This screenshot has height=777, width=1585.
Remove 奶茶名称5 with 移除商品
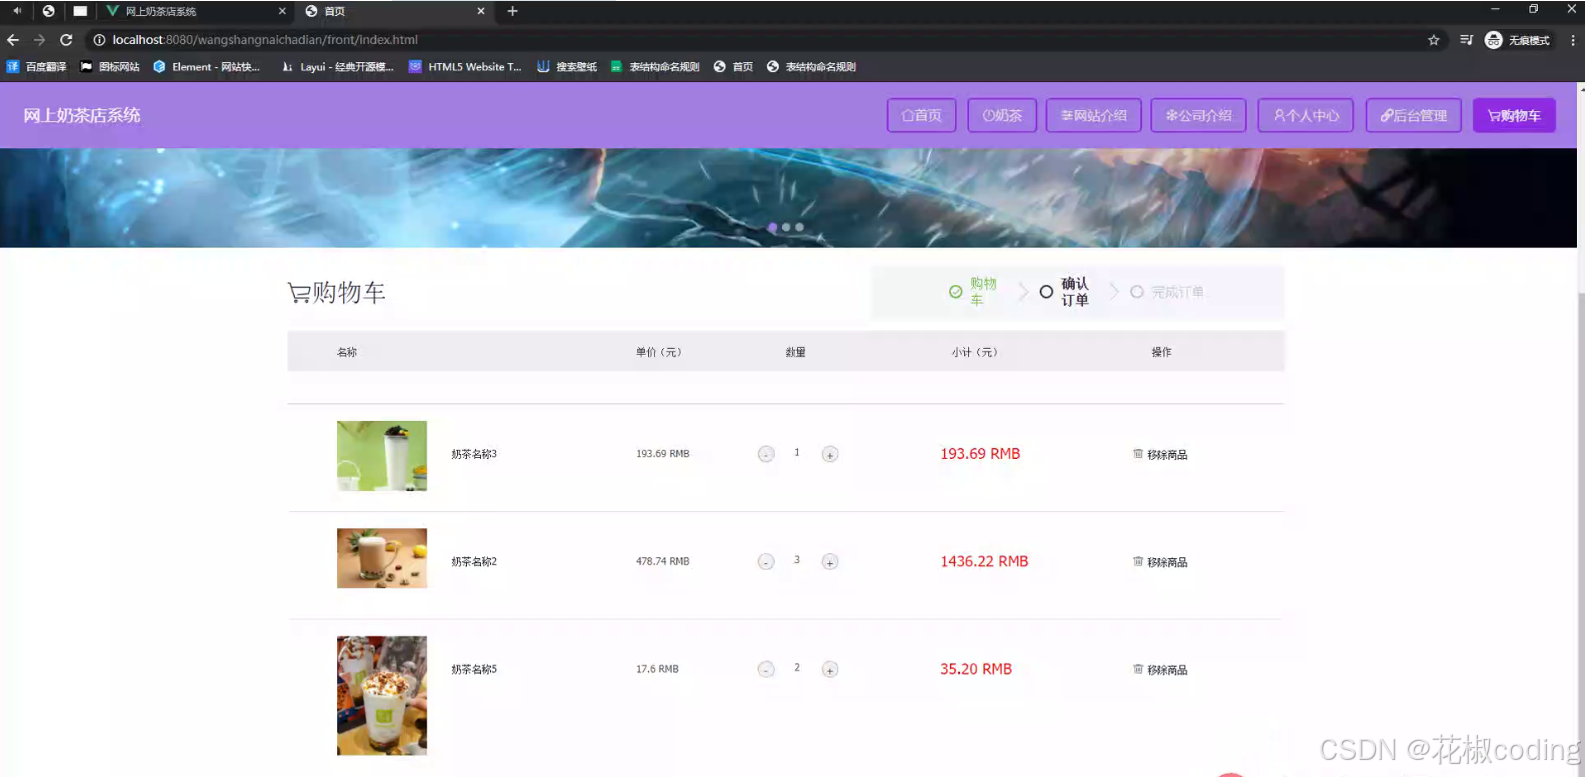click(1160, 669)
